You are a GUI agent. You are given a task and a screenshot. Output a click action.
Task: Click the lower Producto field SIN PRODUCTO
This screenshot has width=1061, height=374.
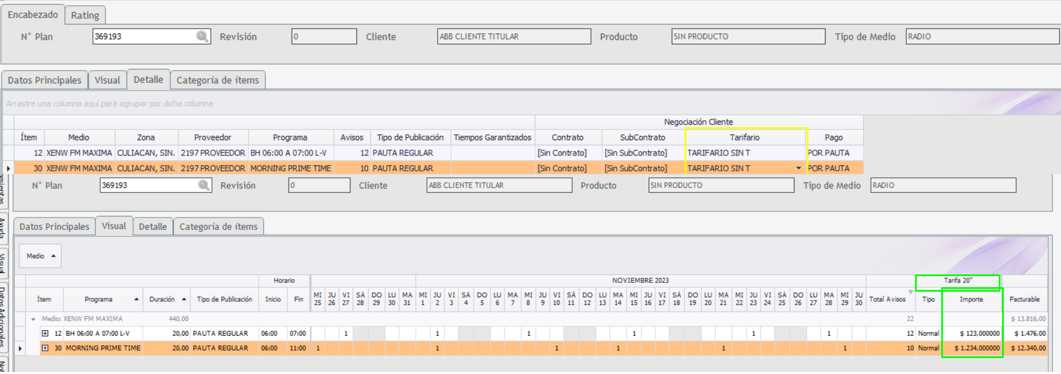pos(720,185)
